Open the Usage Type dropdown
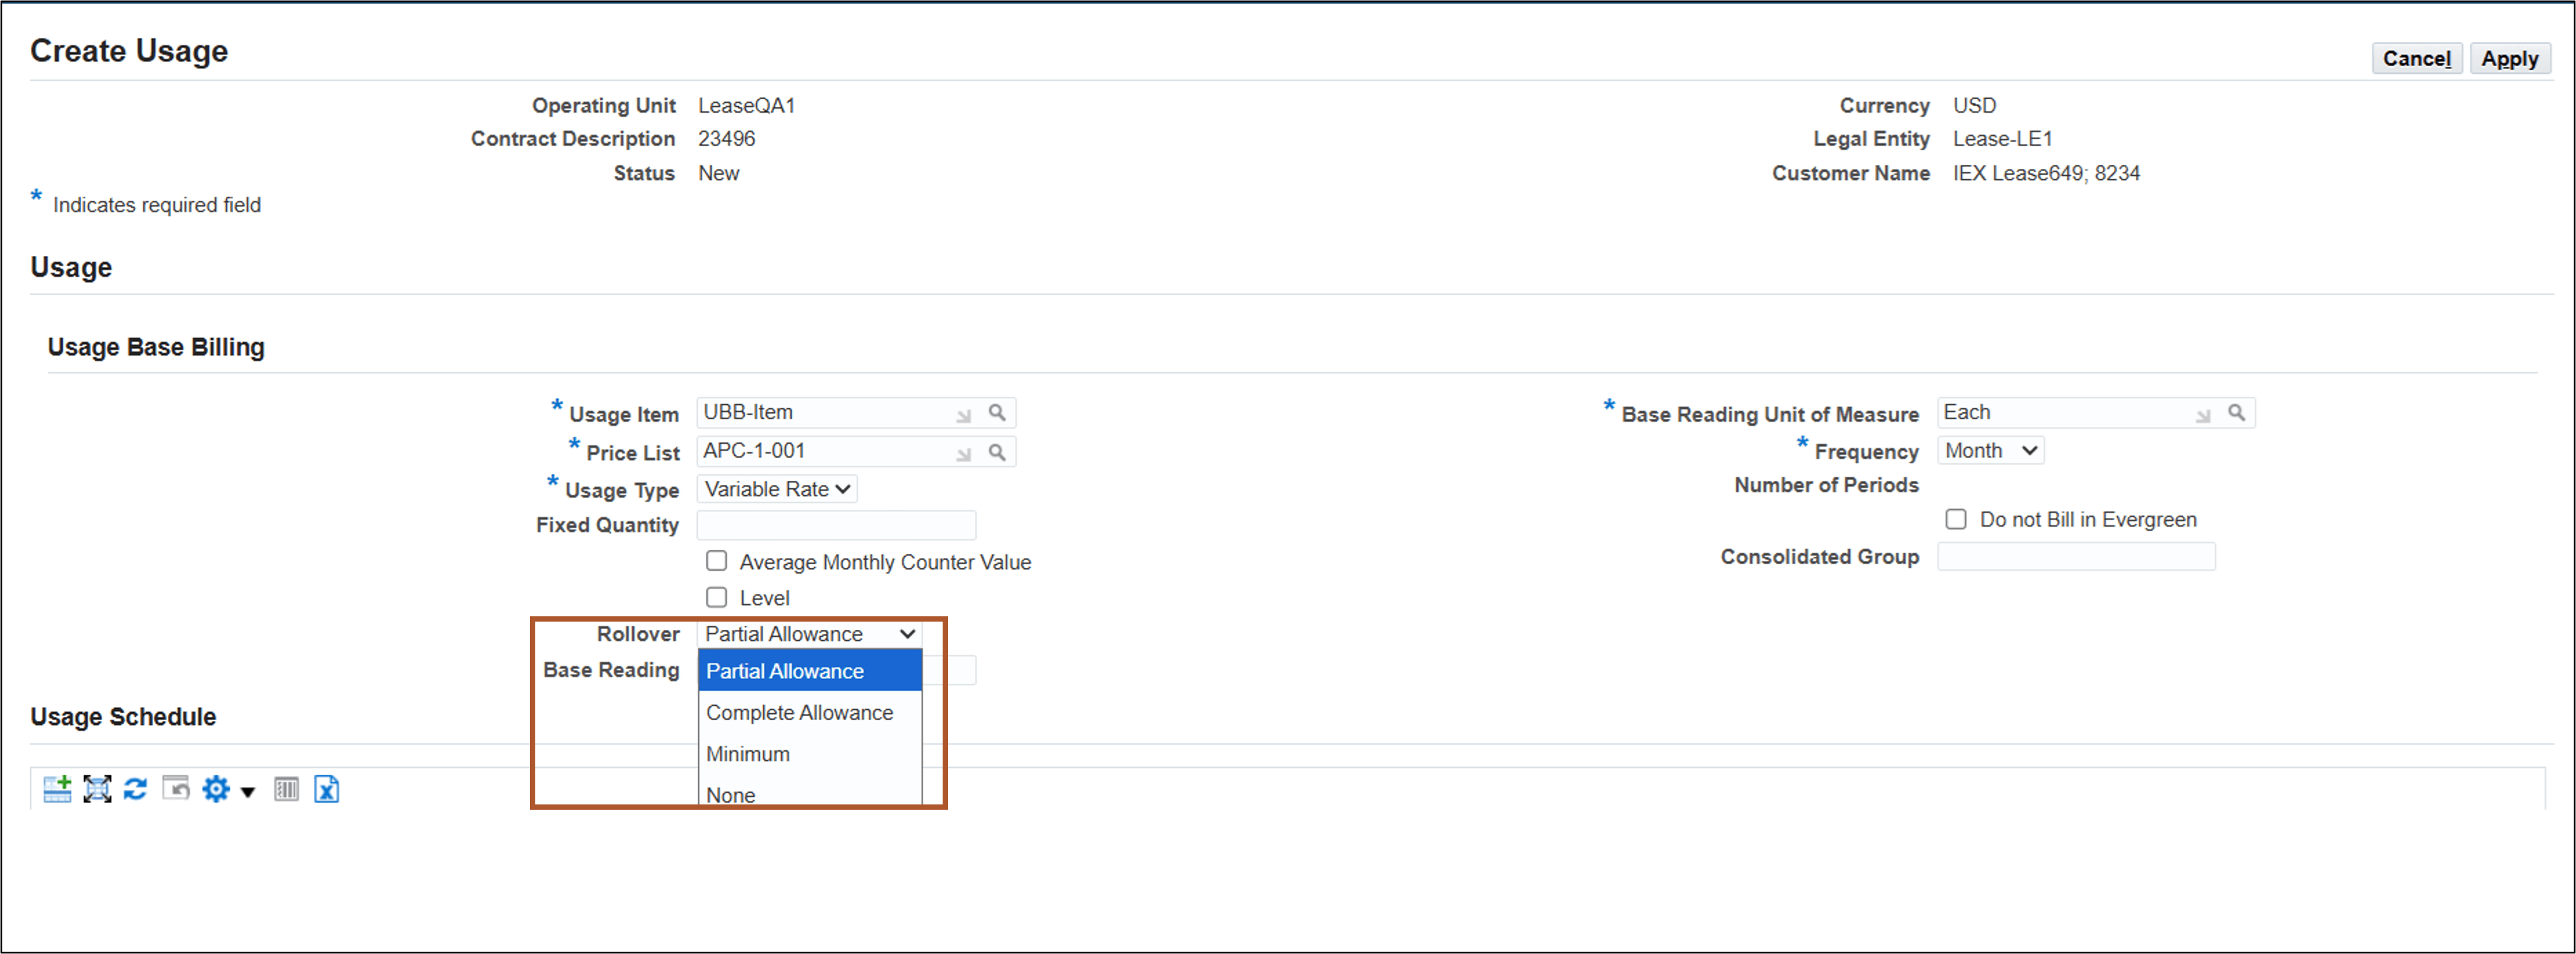The image size is (2576, 954). click(x=776, y=489)
